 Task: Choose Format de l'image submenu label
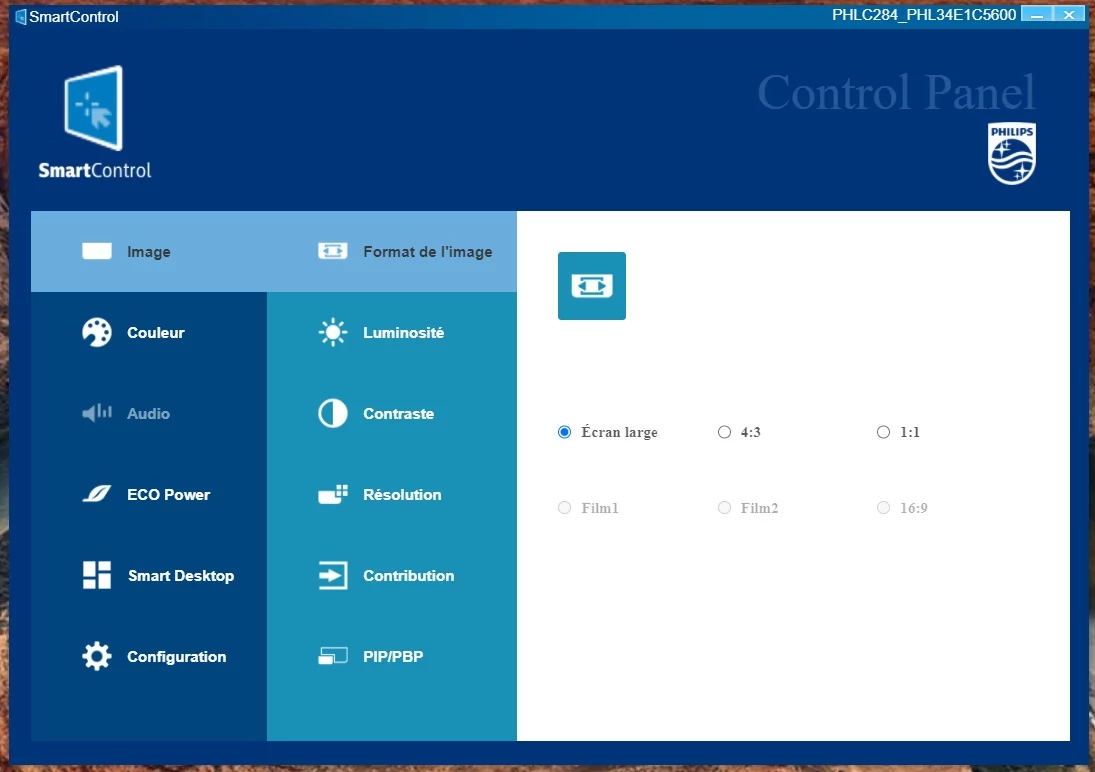click(427, 252)
